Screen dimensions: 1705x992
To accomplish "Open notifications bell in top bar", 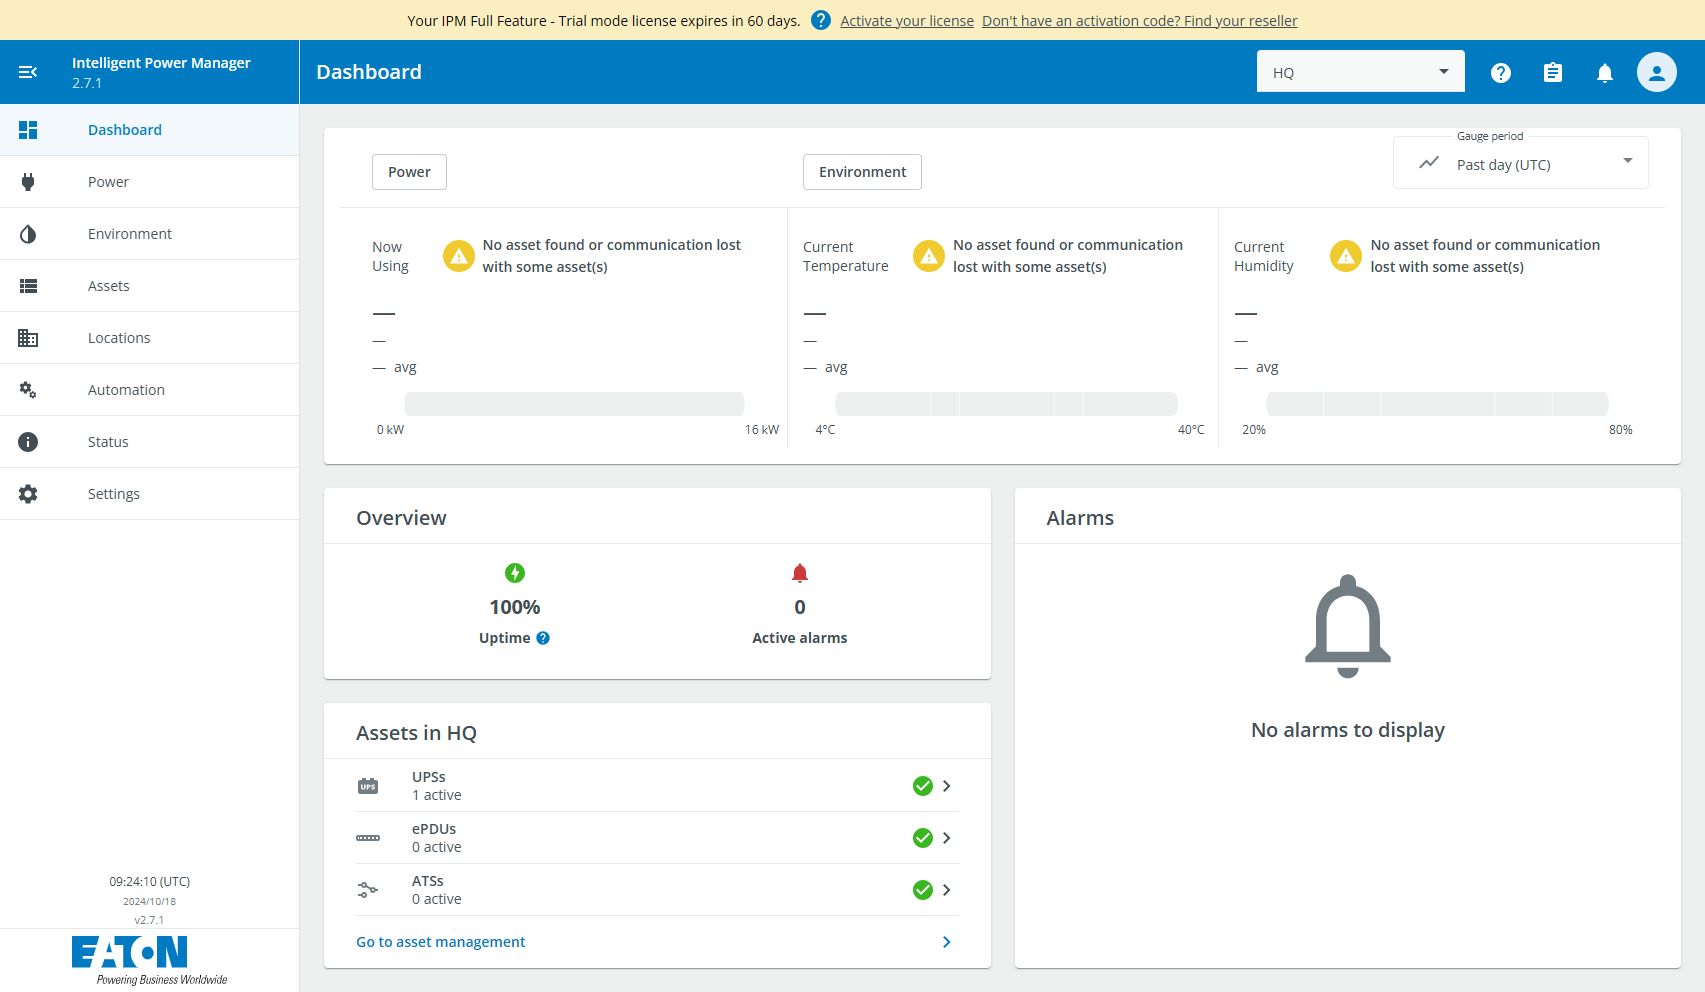I will (1604, 73).
